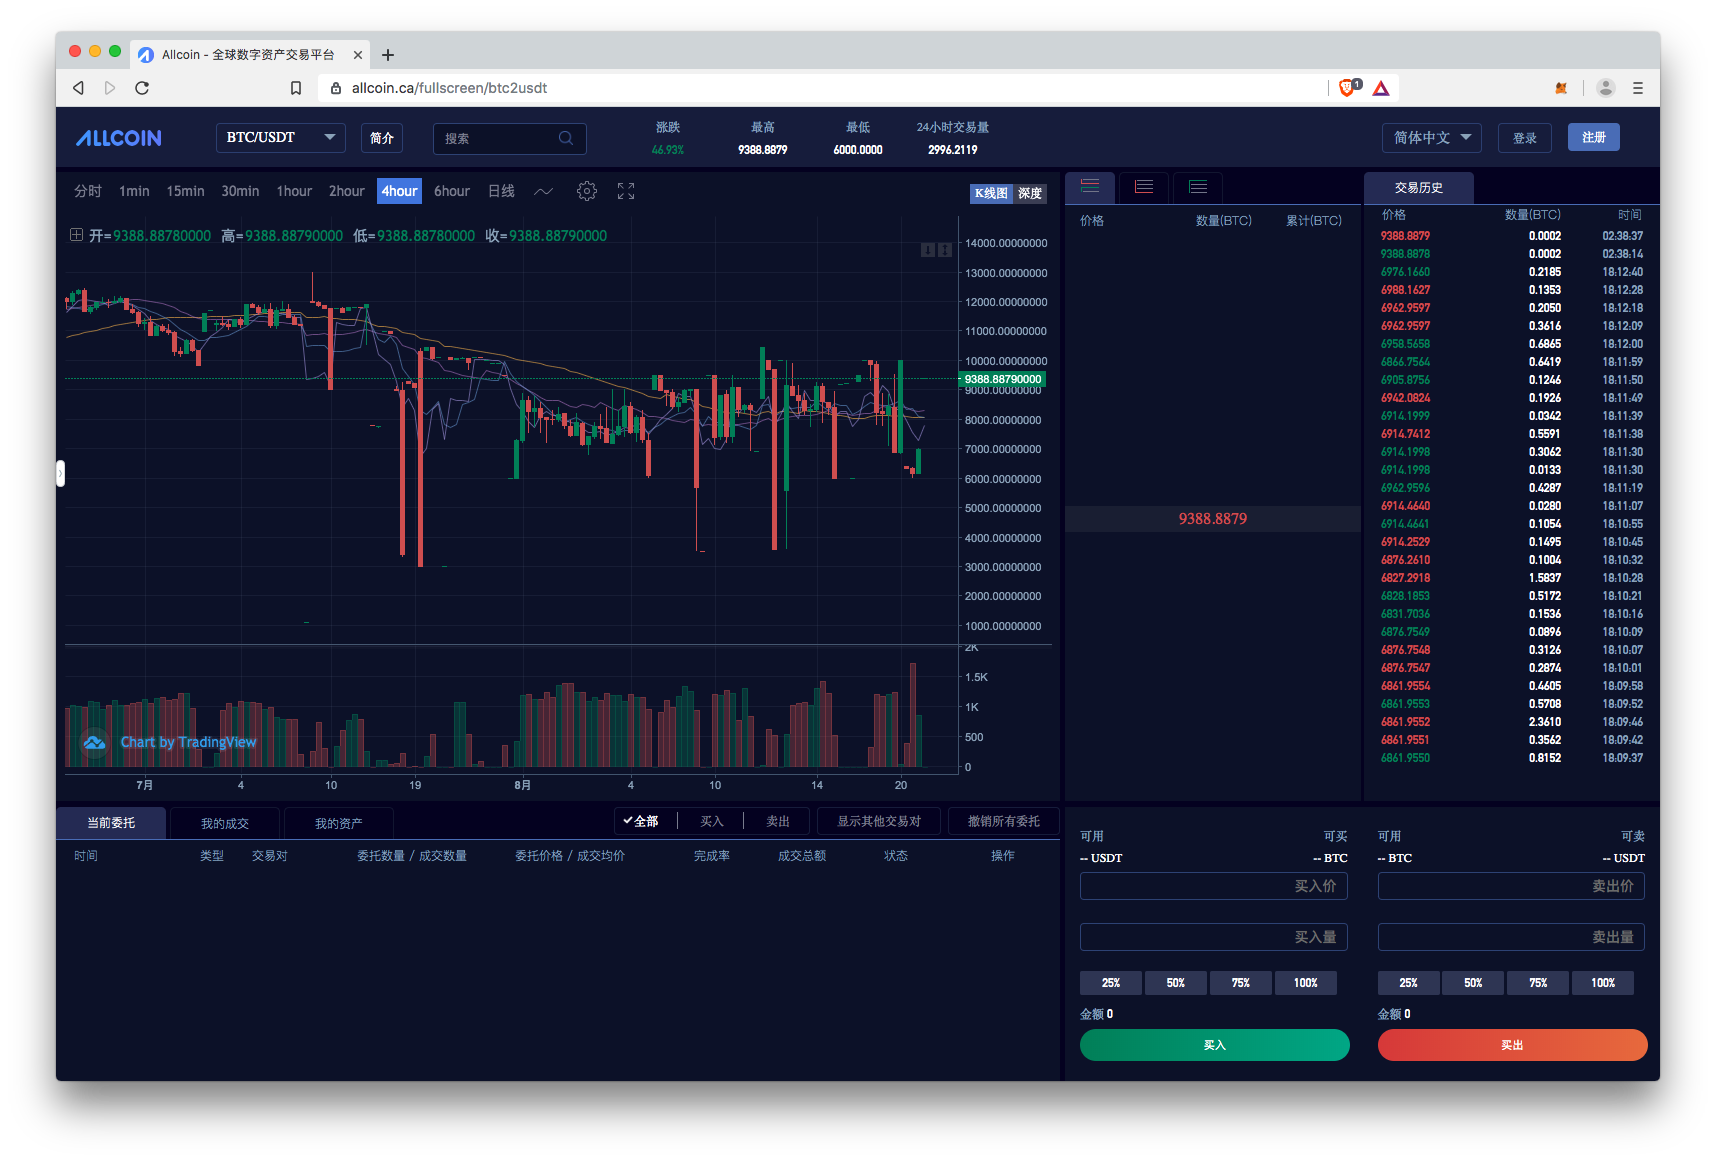
Task: Filter orders by 卖出
Action: pos(778,821)
